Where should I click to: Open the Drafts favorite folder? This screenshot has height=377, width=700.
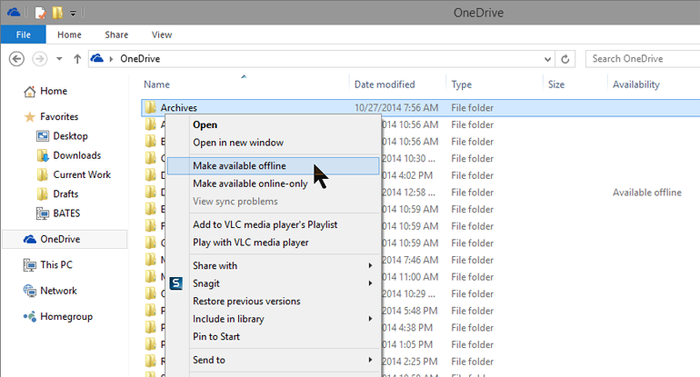click(65, 194)
